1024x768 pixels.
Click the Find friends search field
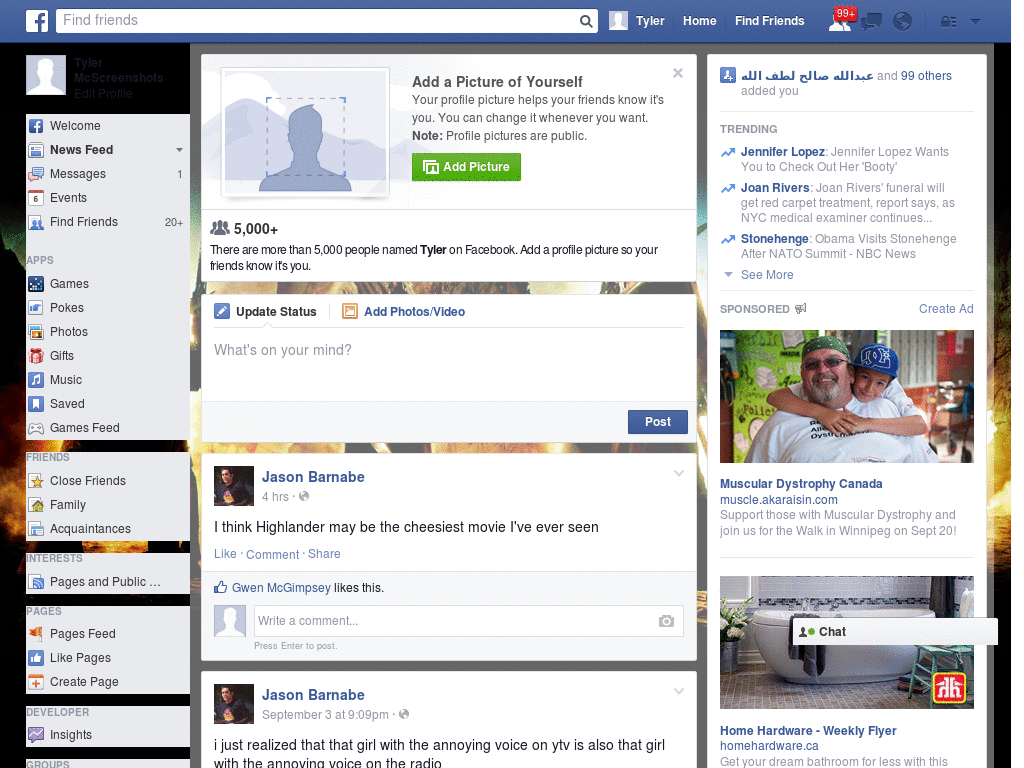click(x=317, y=21)
